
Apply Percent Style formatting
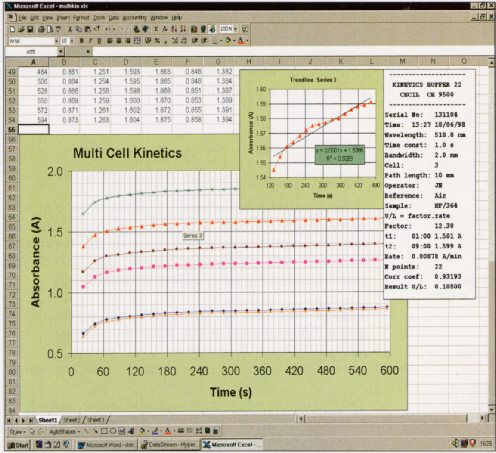coord(157,41)
